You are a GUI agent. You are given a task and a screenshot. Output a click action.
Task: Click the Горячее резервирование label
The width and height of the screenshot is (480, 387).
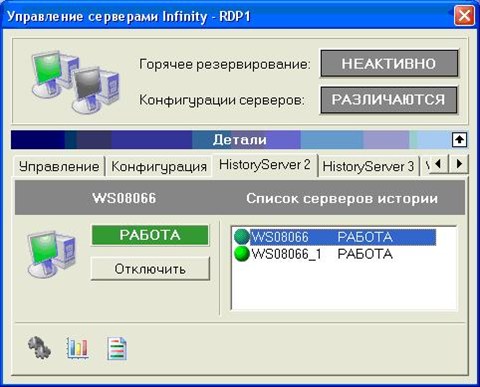(225, 64)
